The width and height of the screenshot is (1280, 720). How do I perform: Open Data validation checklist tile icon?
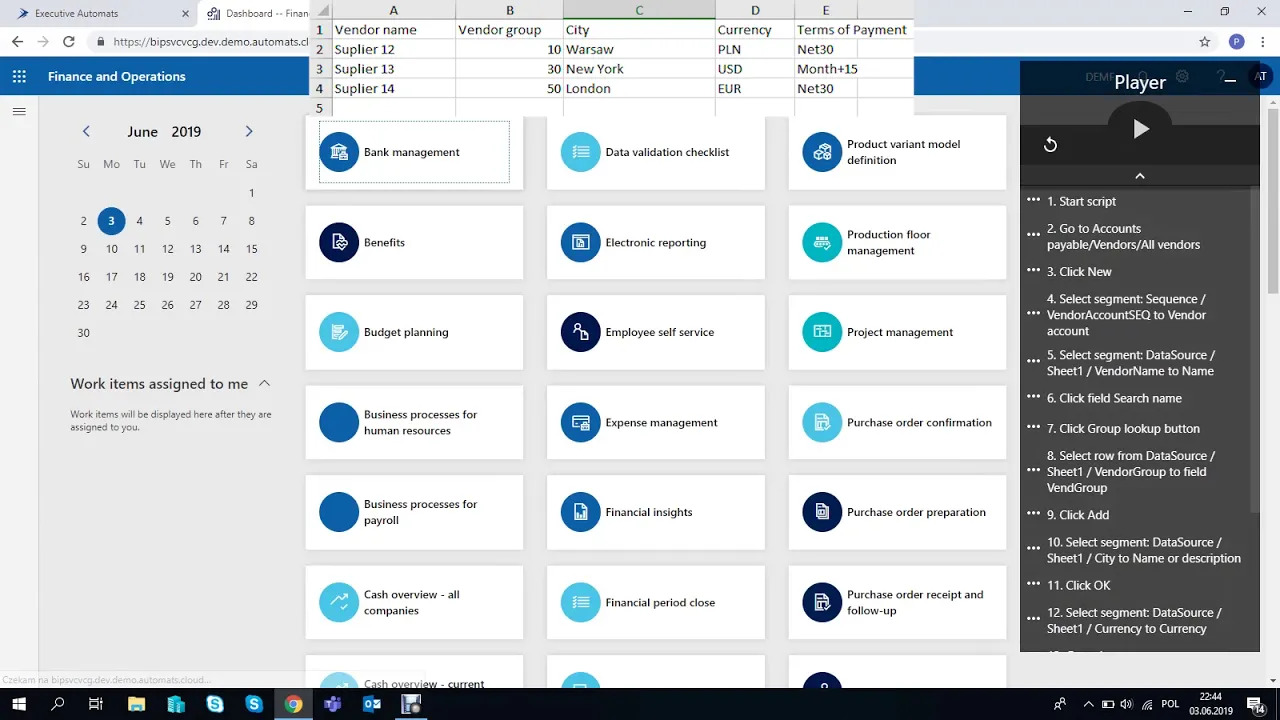tap(581, 152)
